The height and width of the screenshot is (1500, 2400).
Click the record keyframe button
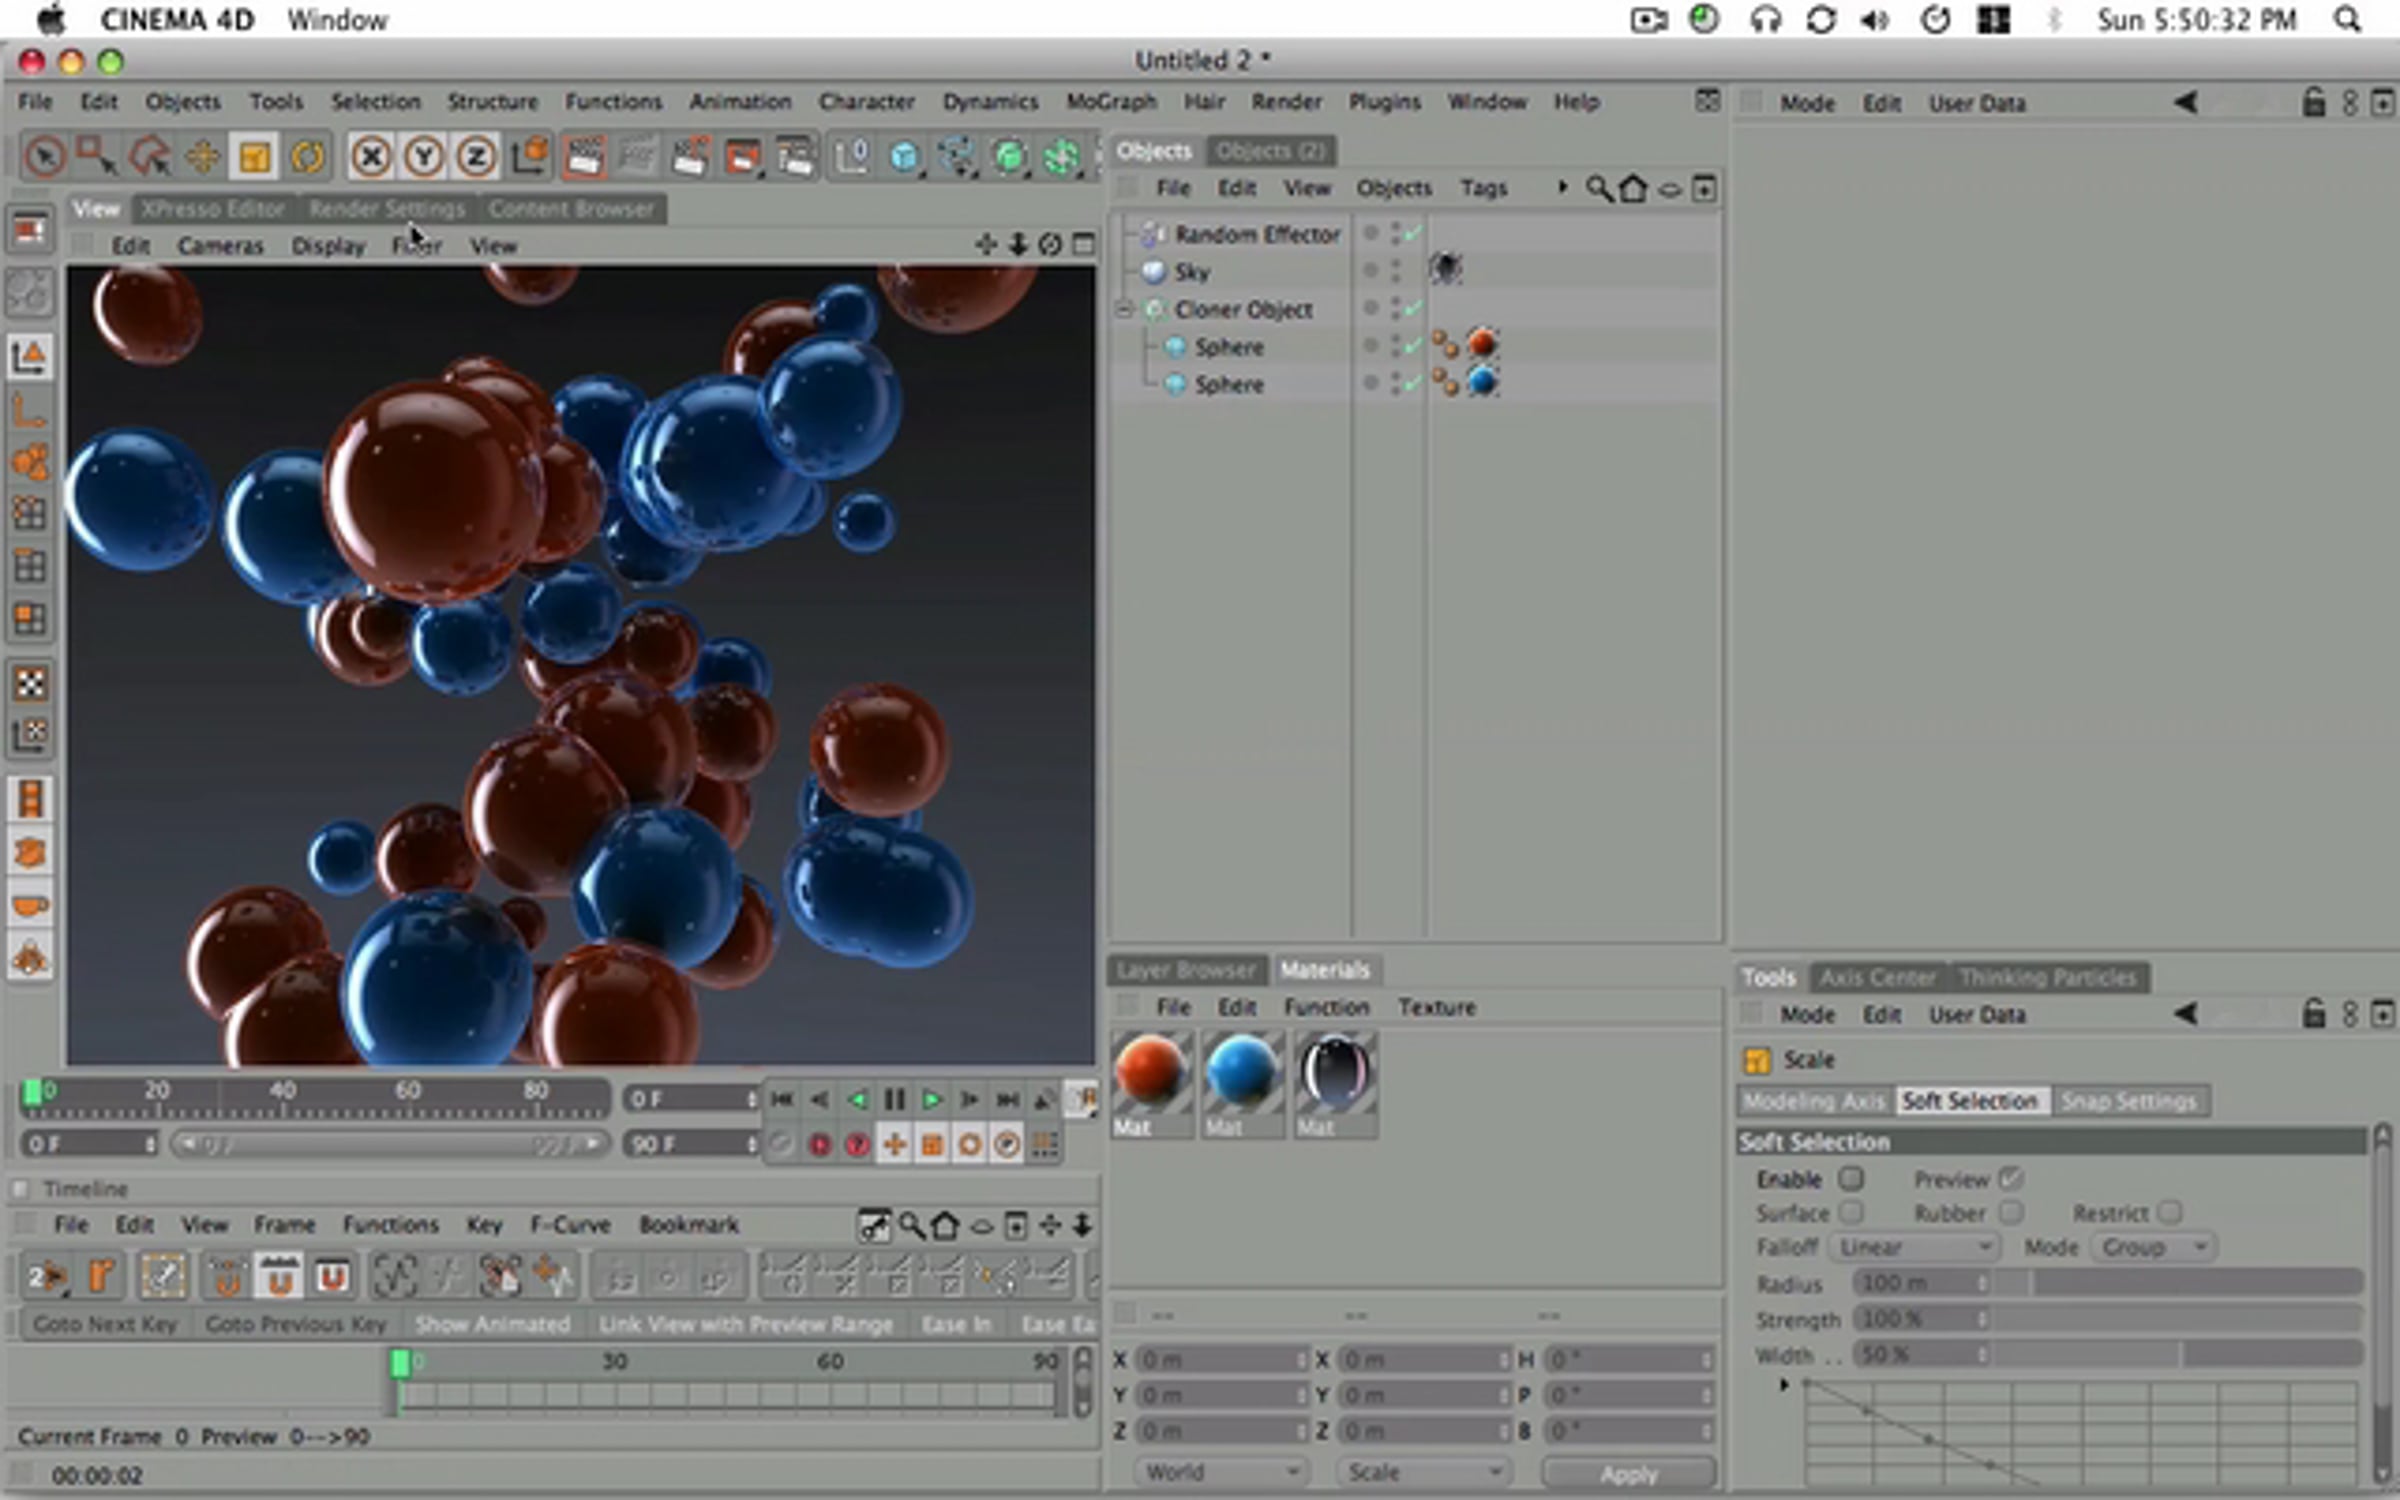(x=819, y=1145)
